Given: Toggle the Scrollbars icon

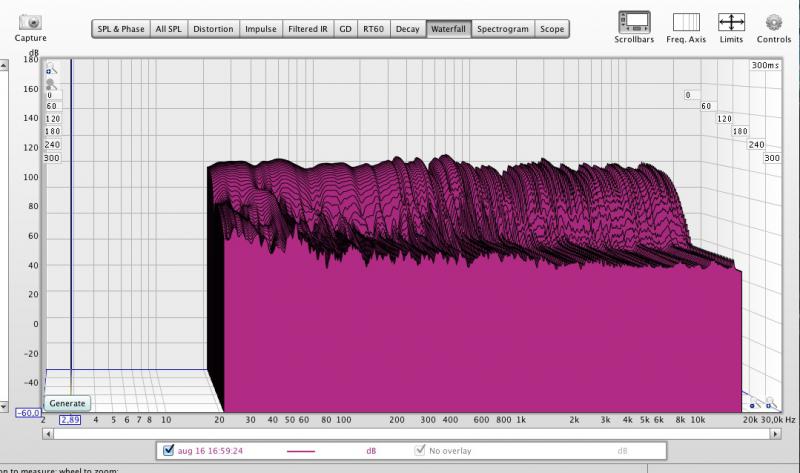Looking at the screenshot, I should 634,22.
